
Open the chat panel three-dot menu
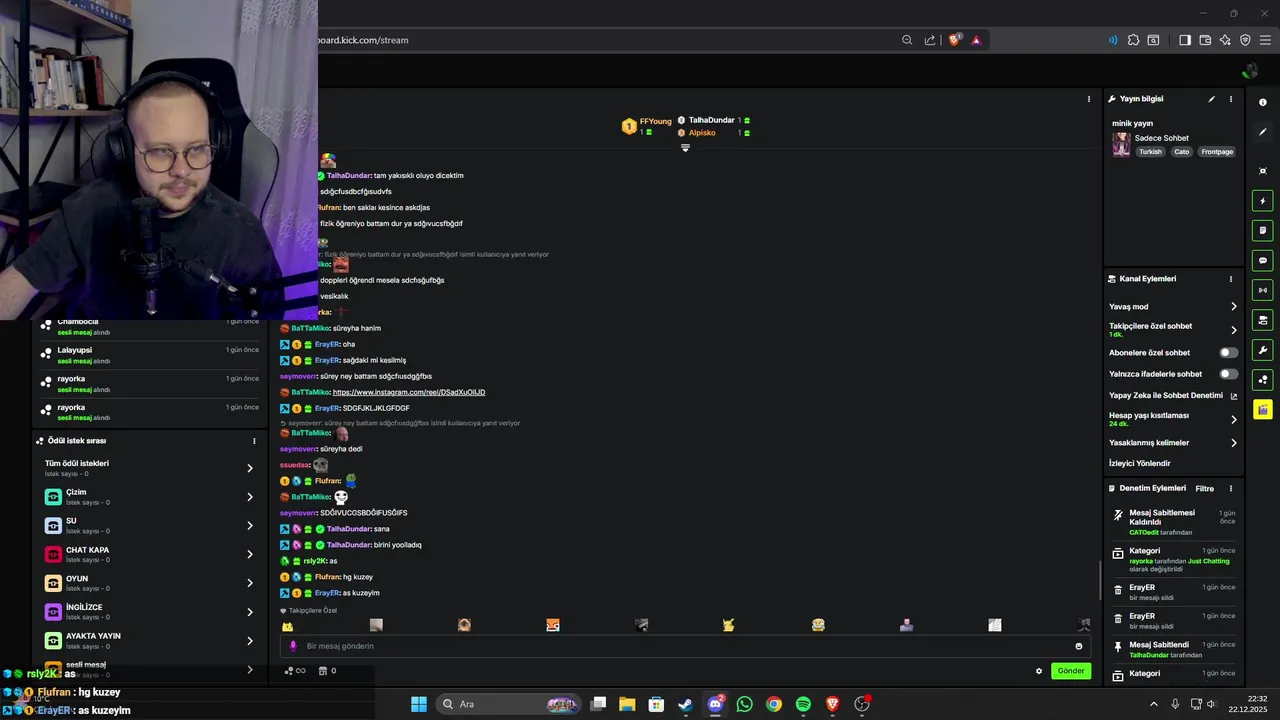coord(1089,99)
